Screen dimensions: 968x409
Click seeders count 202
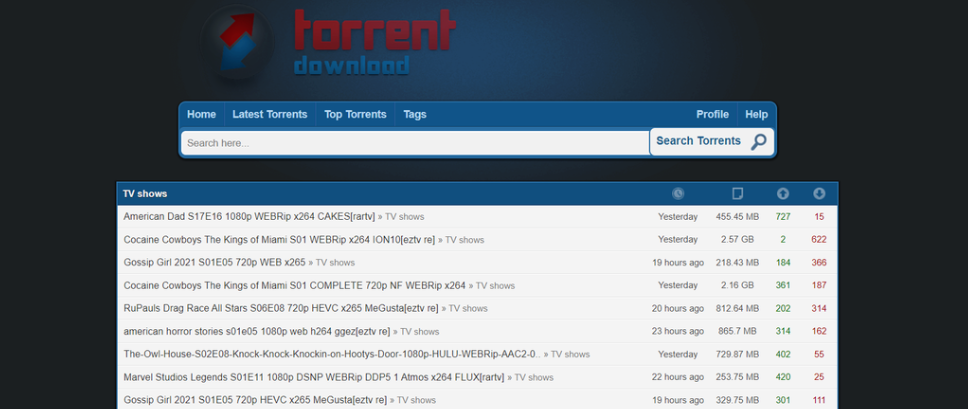click(x=783, y=308)
